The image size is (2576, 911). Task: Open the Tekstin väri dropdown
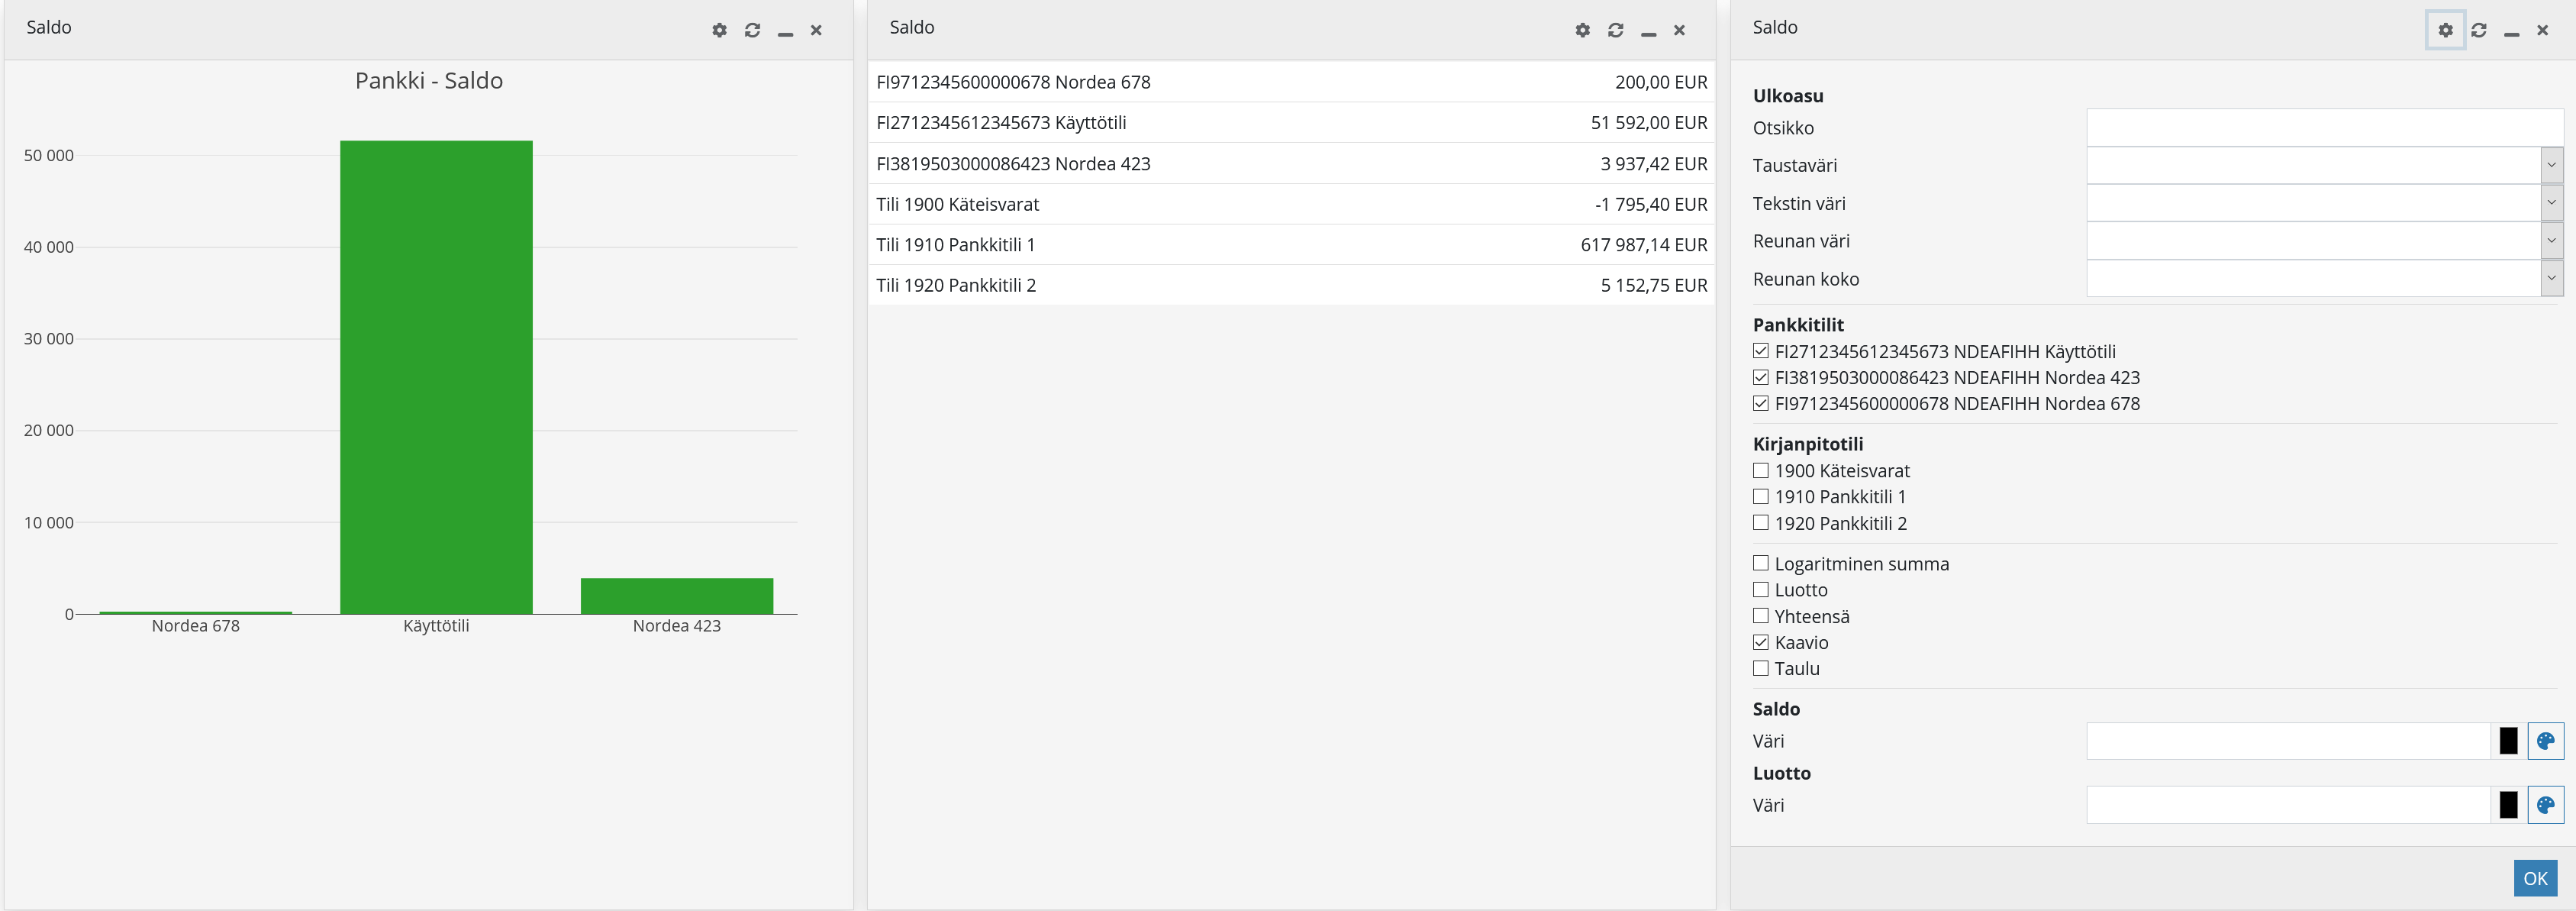tap(2551, 204)
